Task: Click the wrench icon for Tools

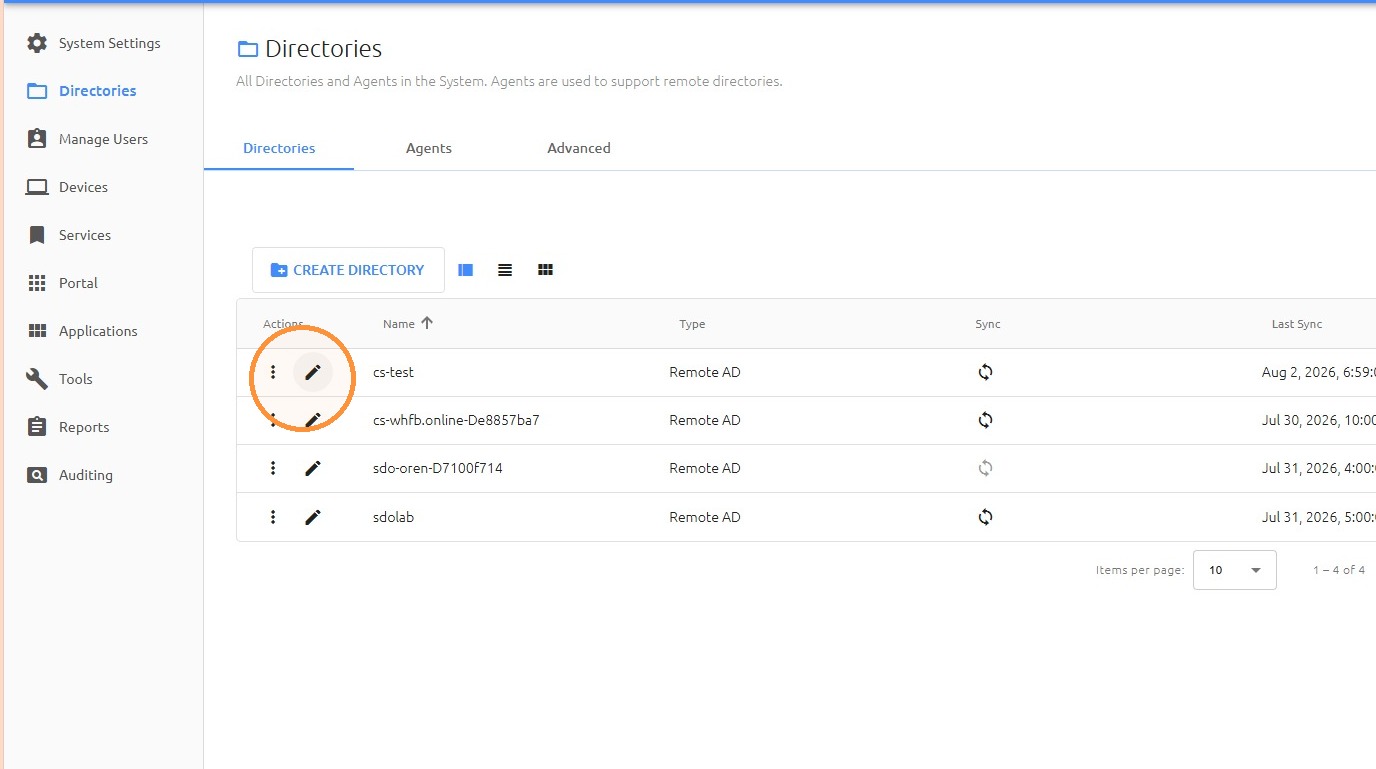Action: coord(37,379)
